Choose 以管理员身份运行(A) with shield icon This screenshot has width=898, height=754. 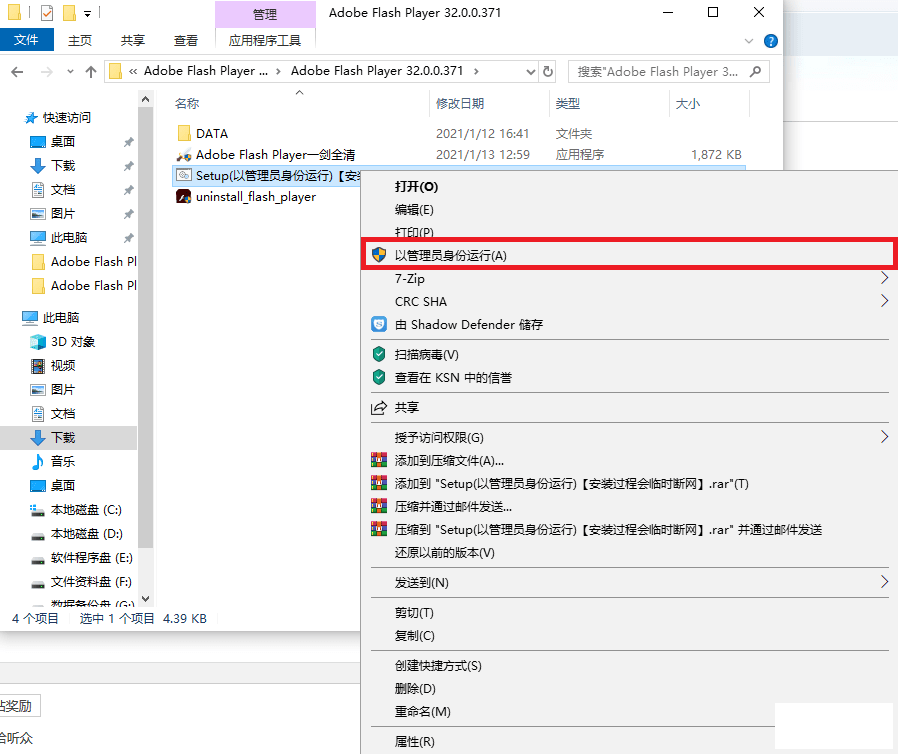tap(629, 255)
